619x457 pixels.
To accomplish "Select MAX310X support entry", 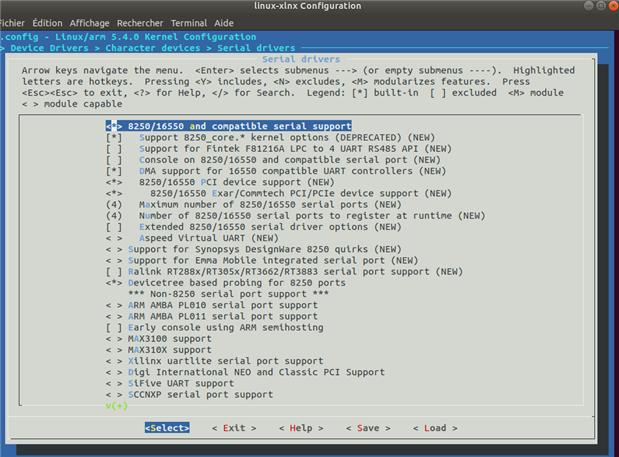I will pyautogui.click(x=159, y=350).
